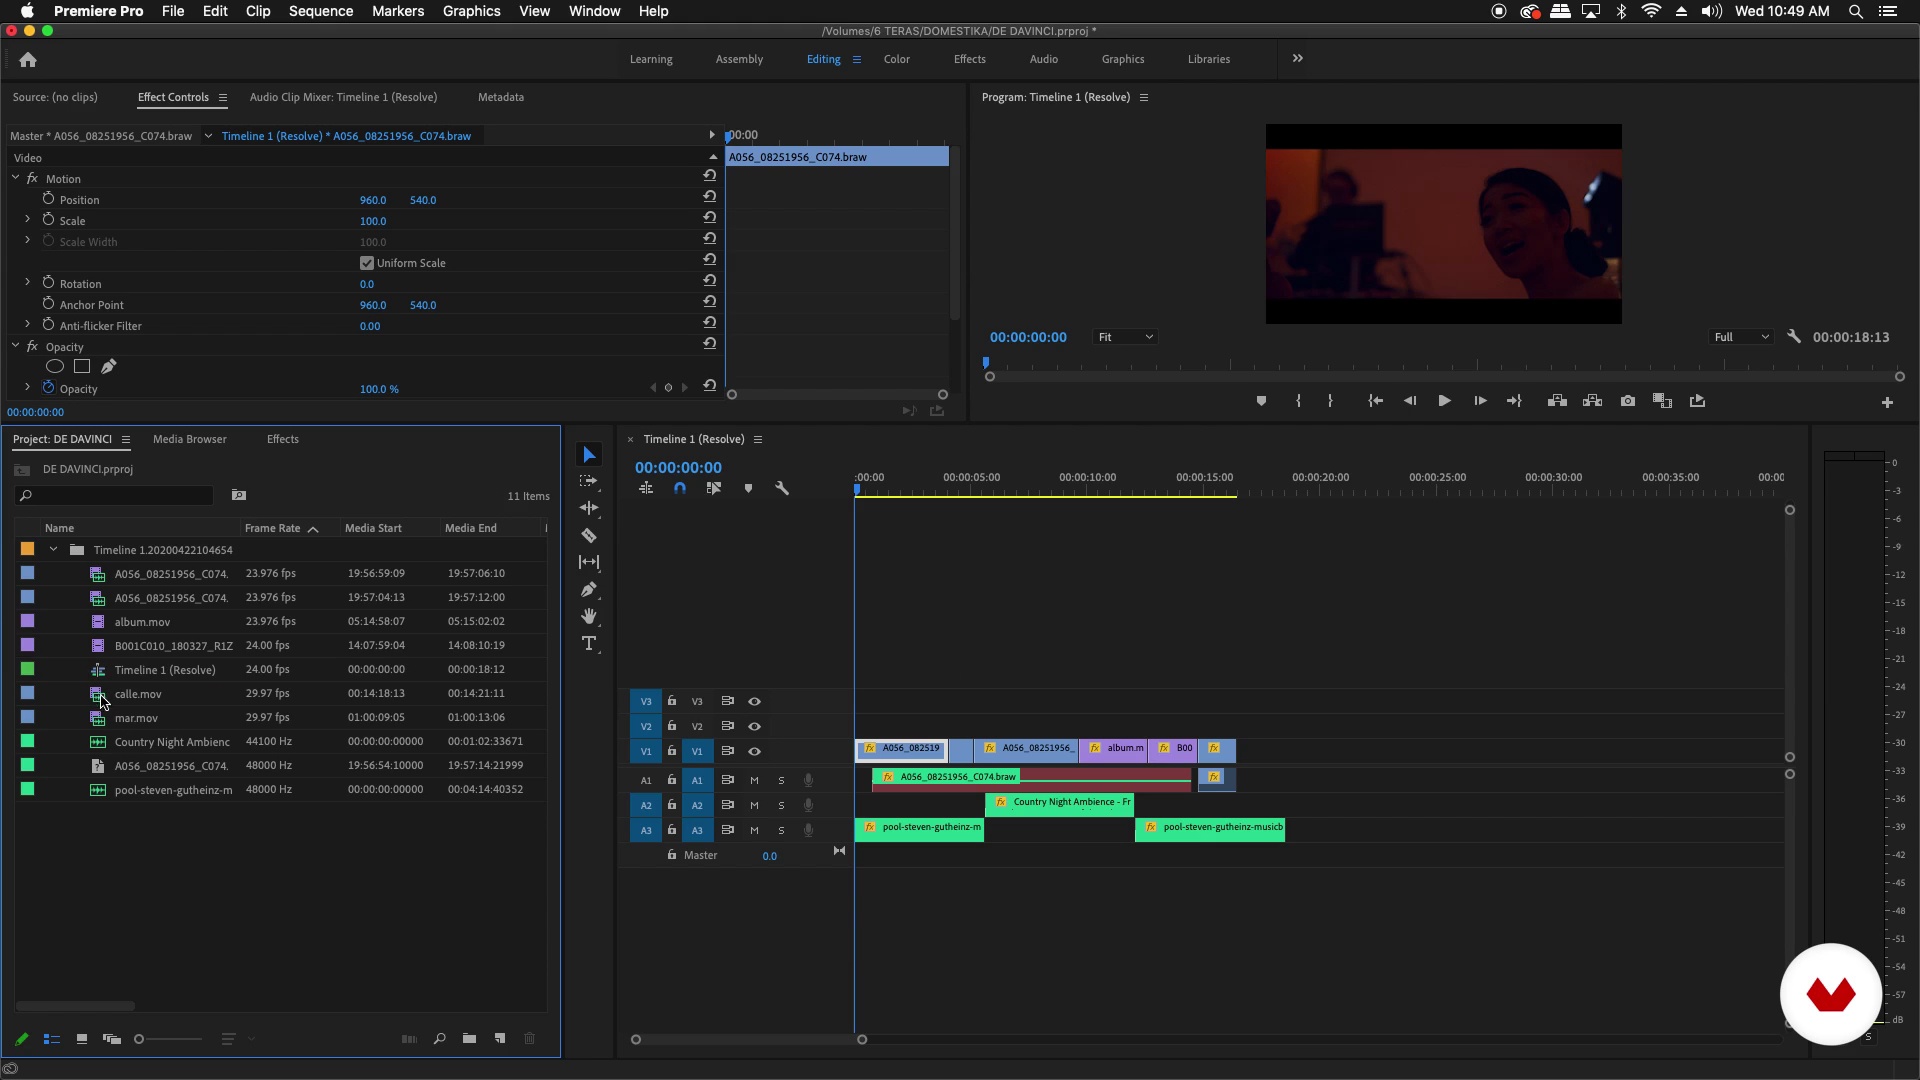Click New Item icon in Project panel
Screen dimensions: 1920x1080
click(x=500, y=1039)
